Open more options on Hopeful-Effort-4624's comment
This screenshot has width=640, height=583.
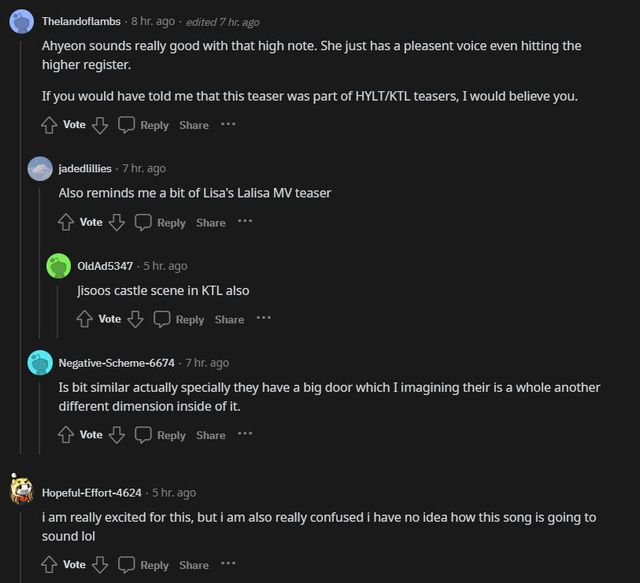point(228,564)
